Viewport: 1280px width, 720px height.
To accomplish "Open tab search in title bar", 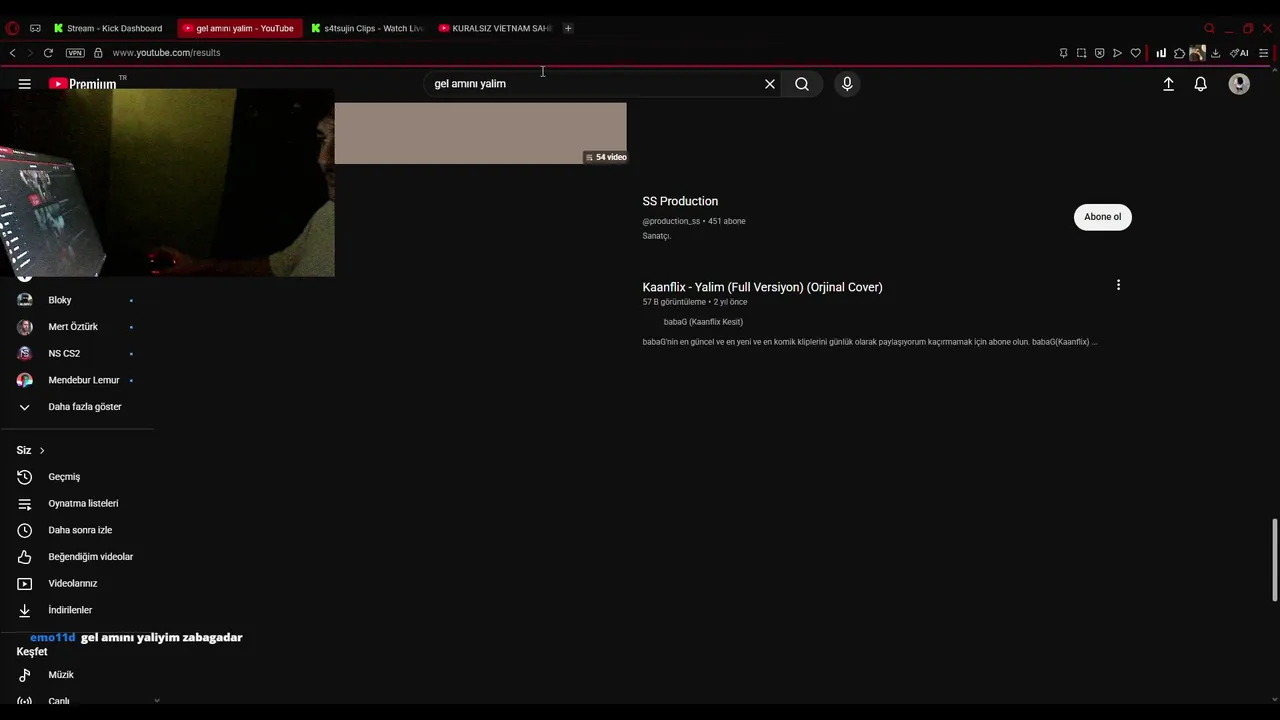I will pos(1209,28).
